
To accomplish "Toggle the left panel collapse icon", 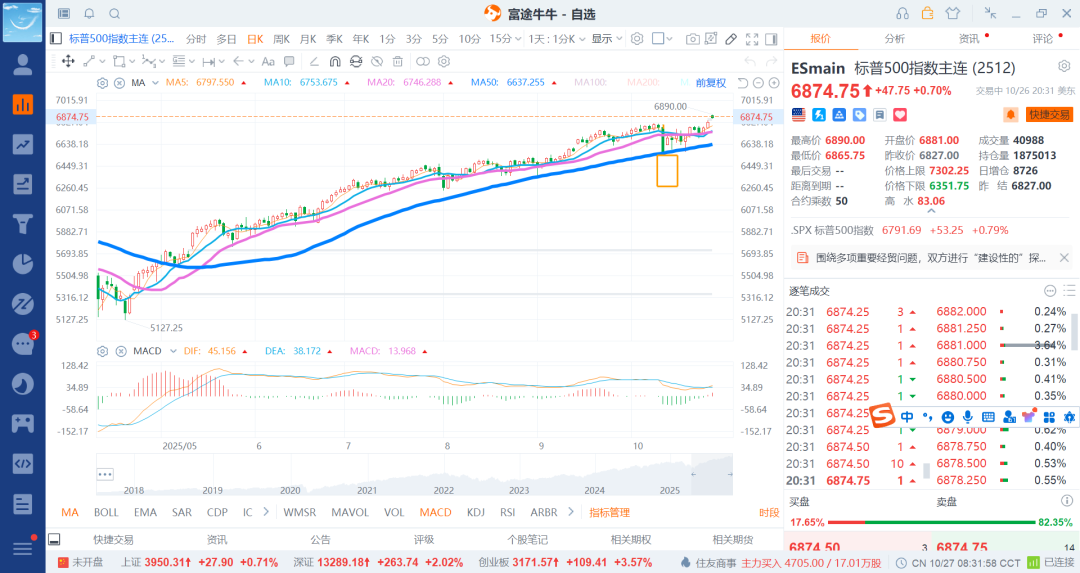I will pos(56,39).
